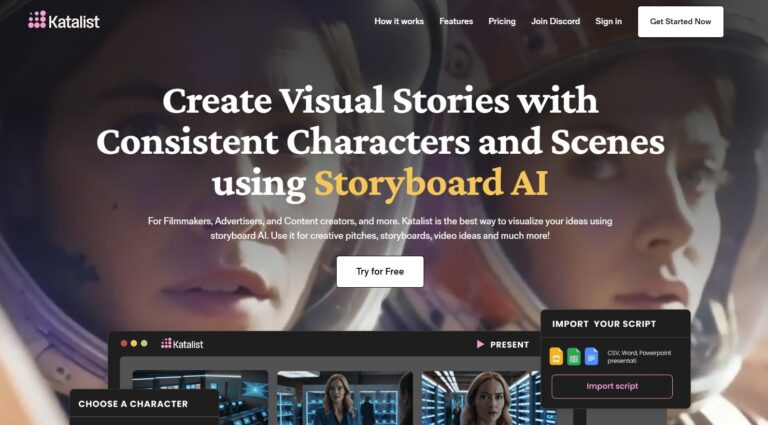The height and width of the screenshot is (425, 768).
Task: Click the green window dot in mockup
Action: click(144, 343)
